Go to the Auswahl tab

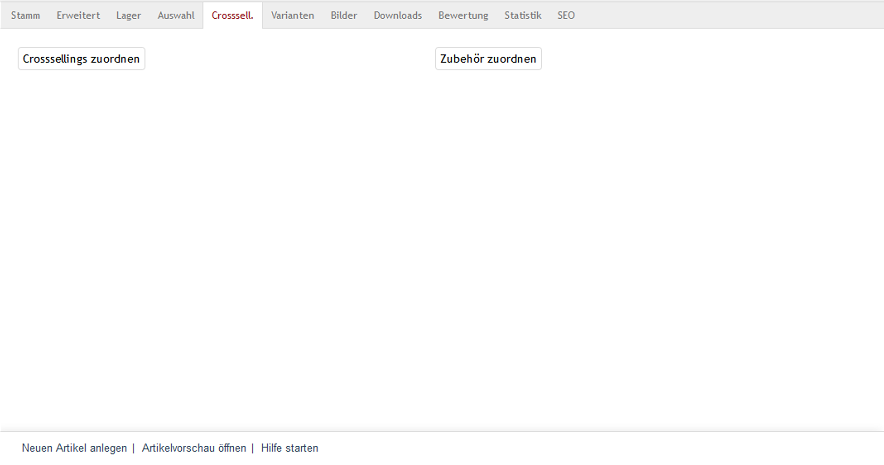pos(176,16)
